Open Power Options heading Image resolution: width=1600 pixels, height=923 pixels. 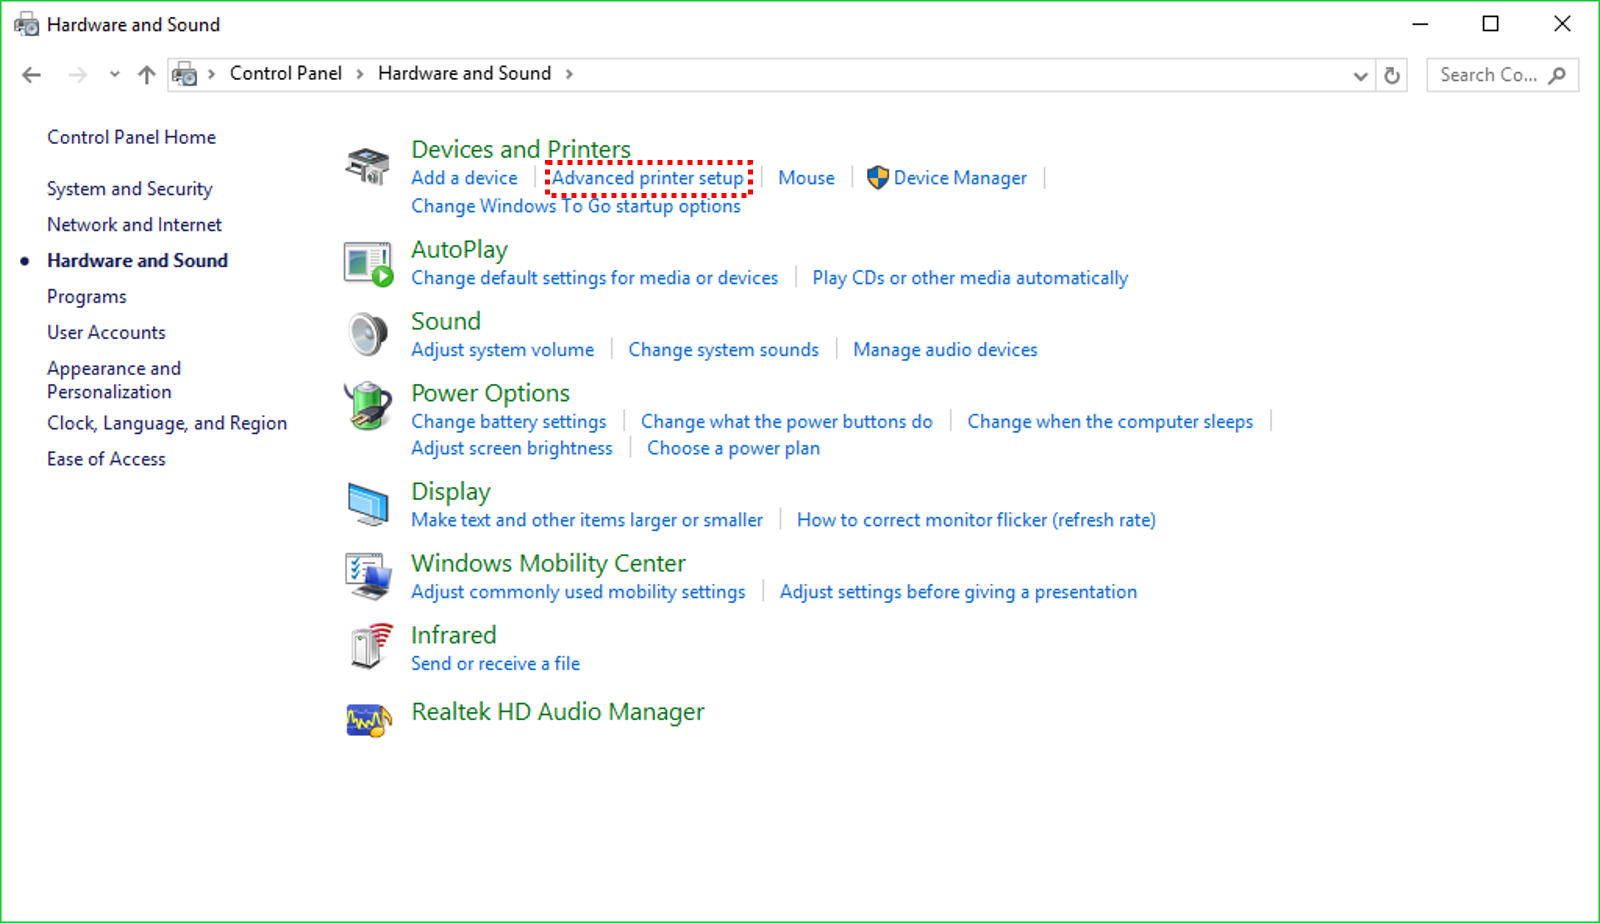(x=490, y=393)
